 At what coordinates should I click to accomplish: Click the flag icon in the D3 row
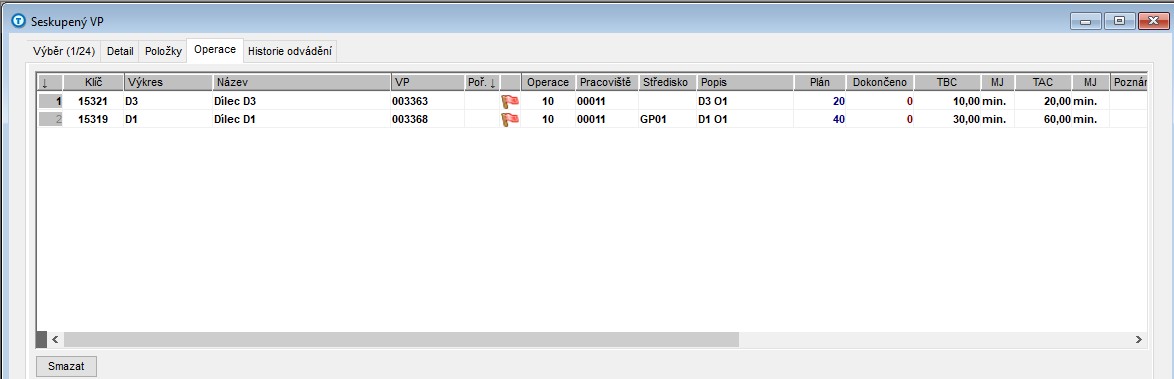point(510,101)
